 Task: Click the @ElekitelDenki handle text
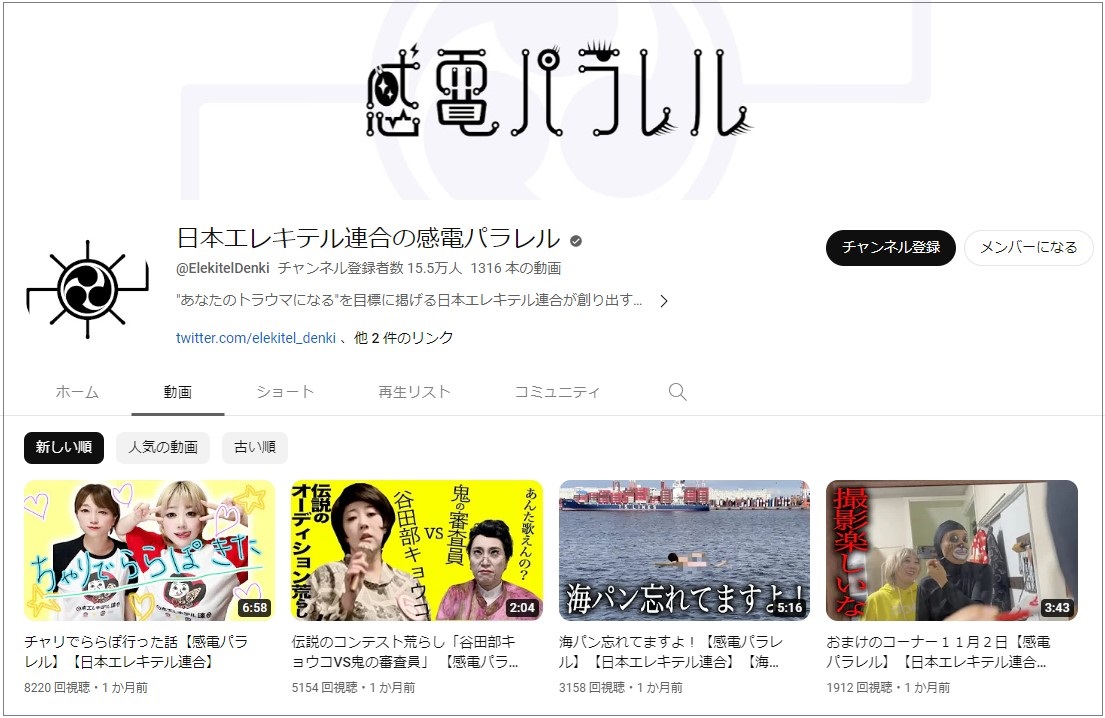(223, 268)
